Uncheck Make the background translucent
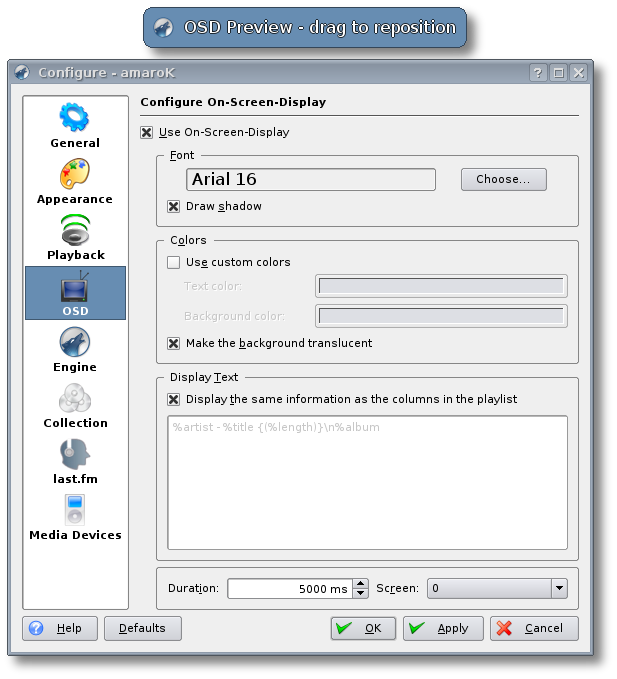 pyautogui.click(x=174, y=343)
